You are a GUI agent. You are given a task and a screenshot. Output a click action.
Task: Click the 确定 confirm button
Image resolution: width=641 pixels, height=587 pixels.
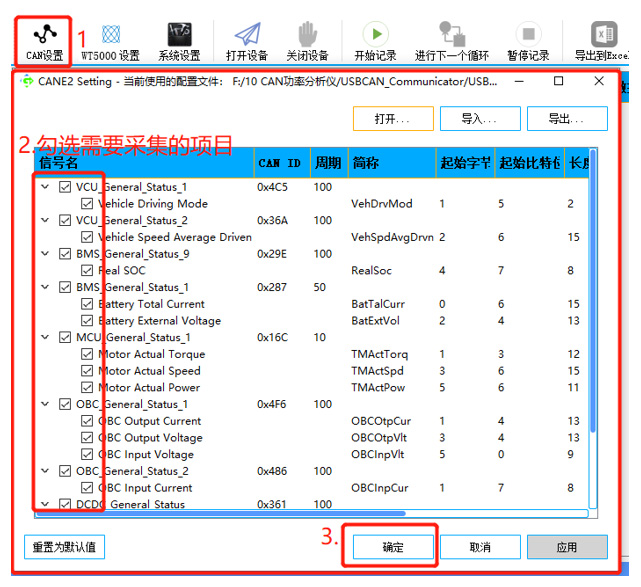393,548
